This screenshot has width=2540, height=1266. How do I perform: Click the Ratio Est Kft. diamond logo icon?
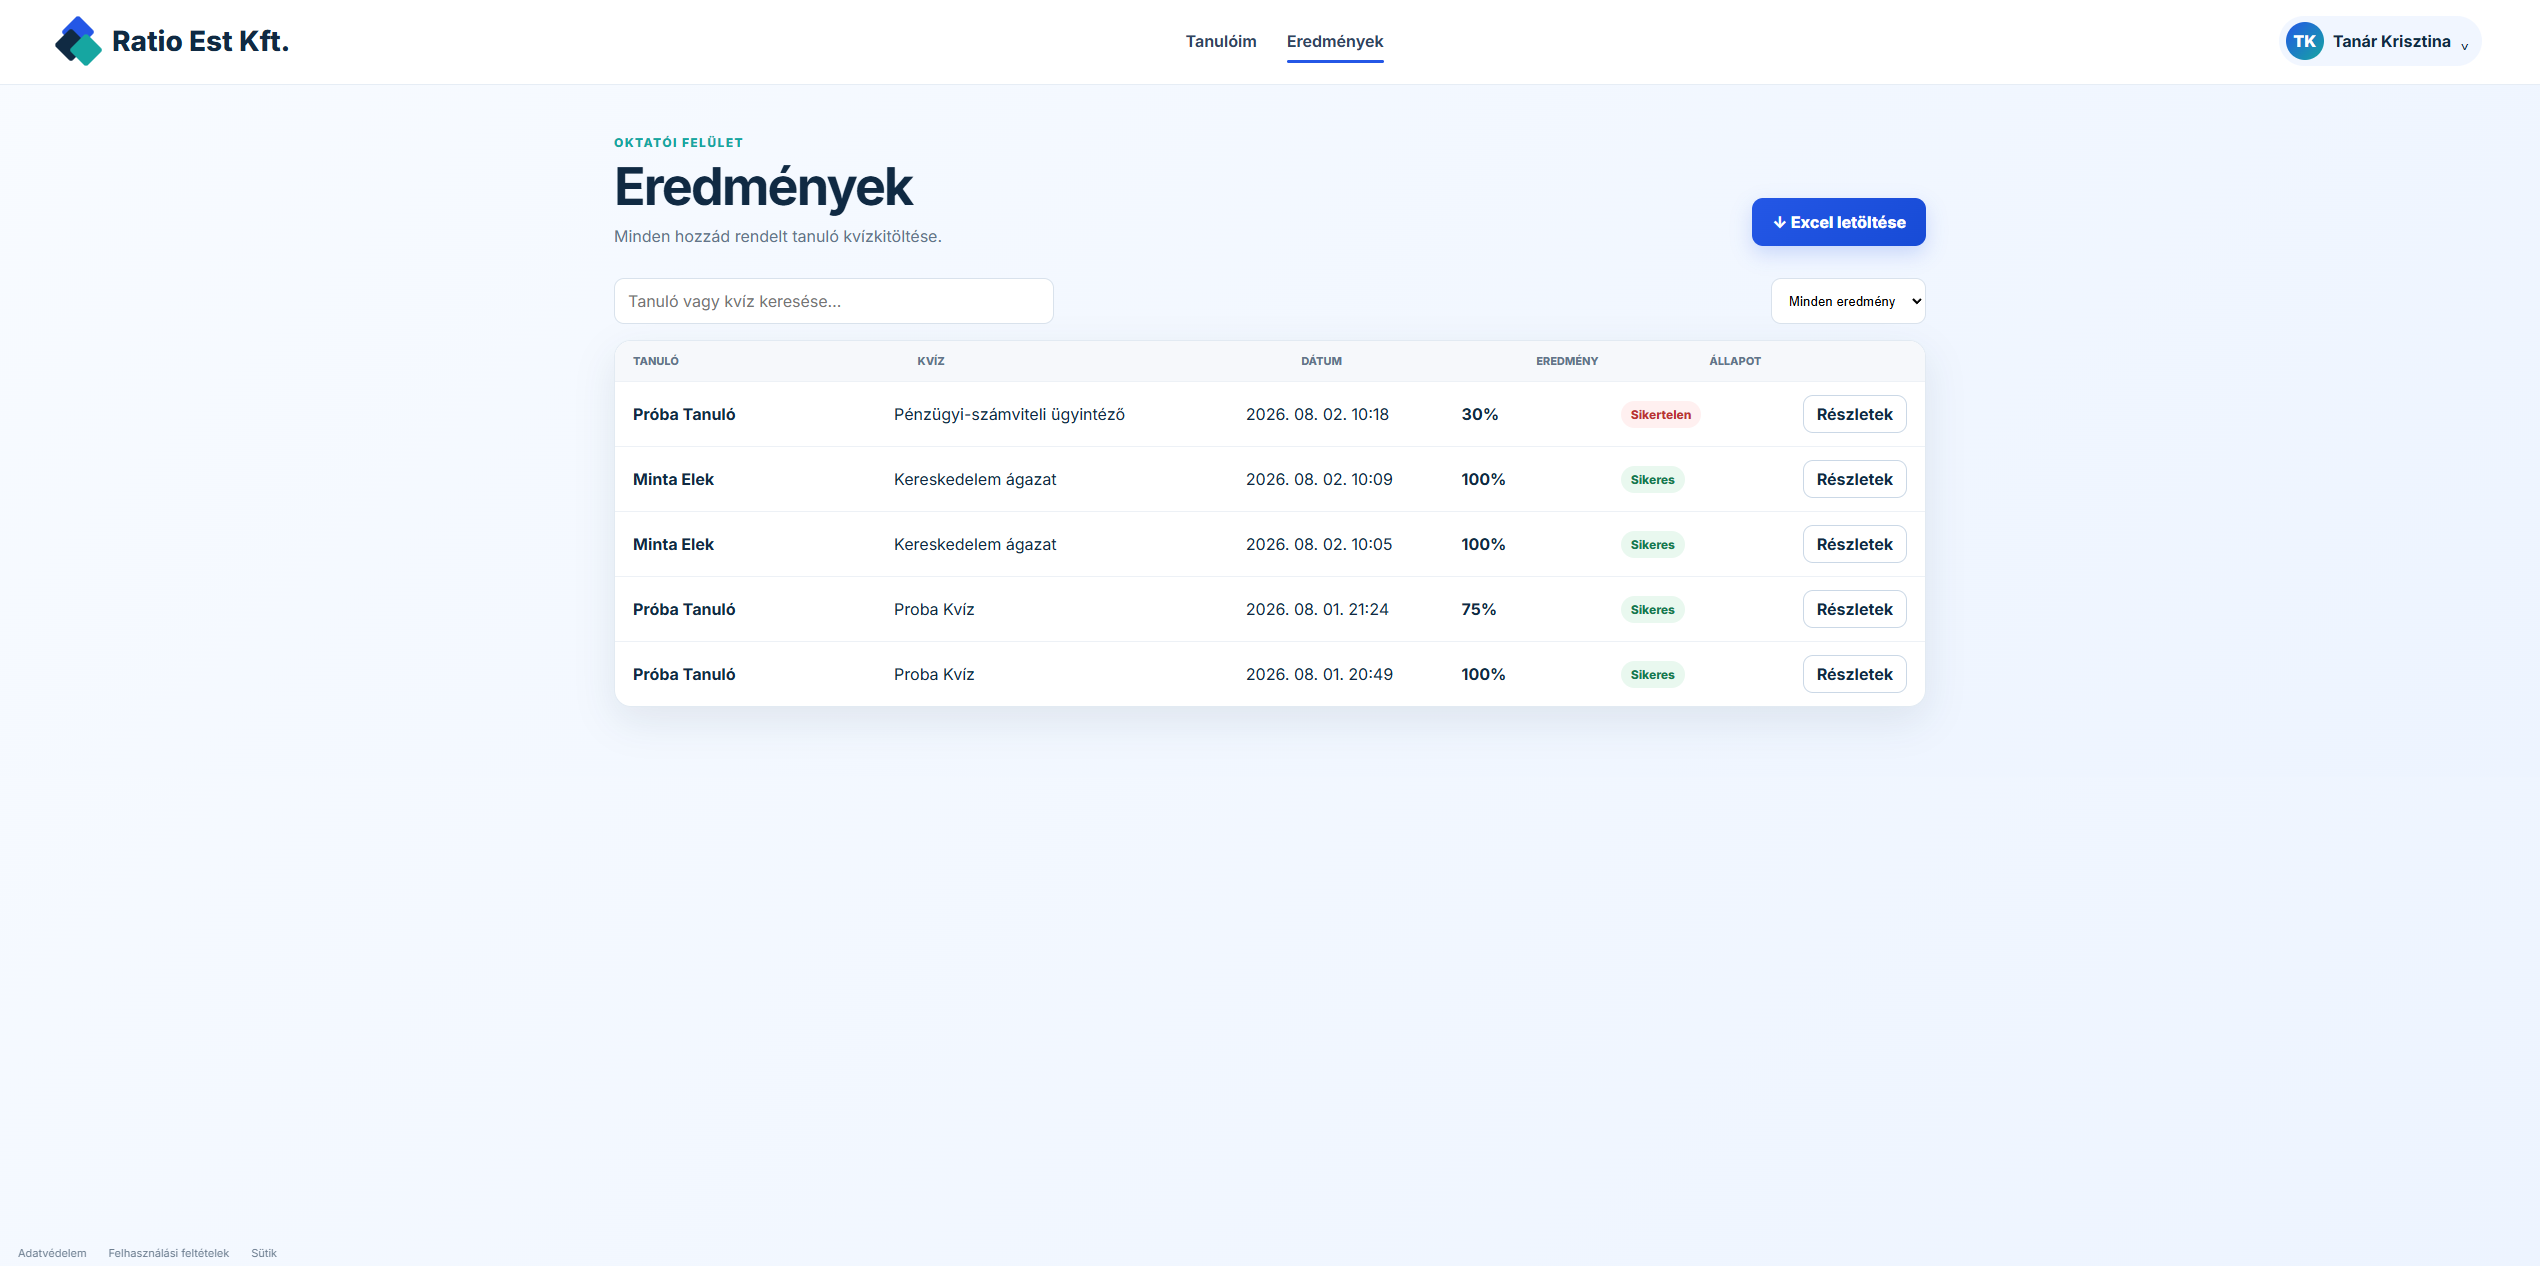(x=78, y=41)
